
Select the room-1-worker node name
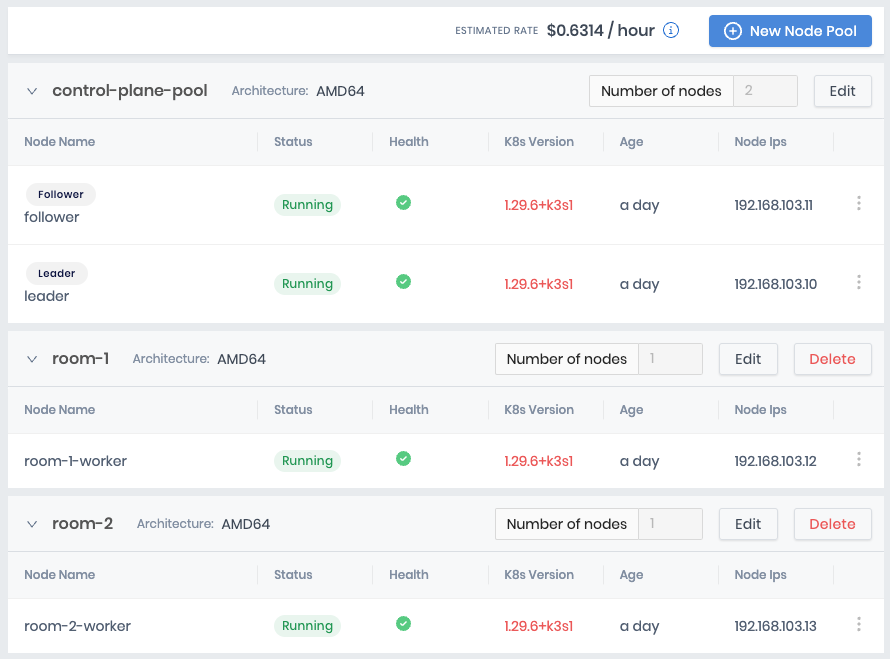click(75, 461)
